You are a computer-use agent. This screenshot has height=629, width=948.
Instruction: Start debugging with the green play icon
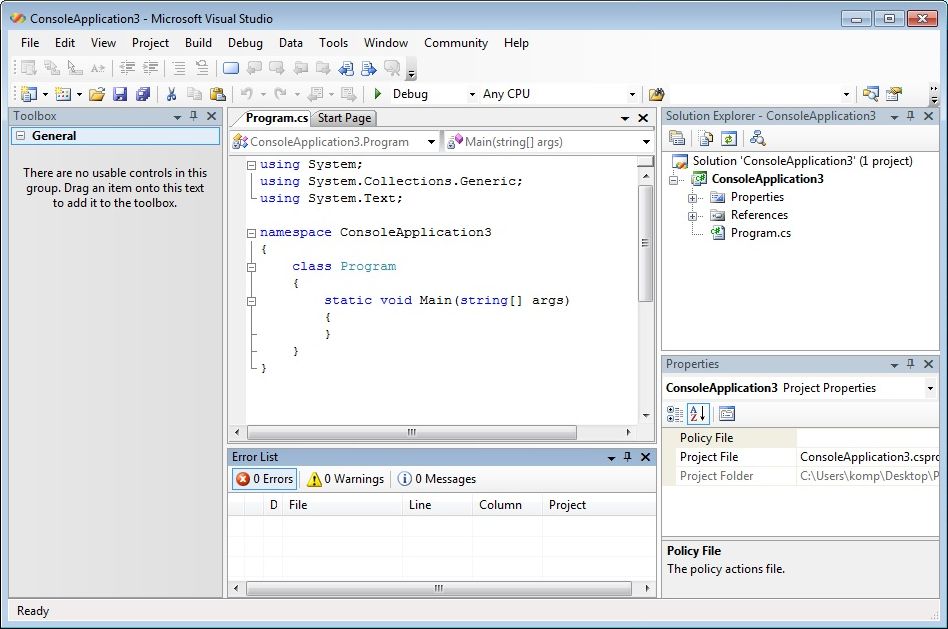pos(378,94)
